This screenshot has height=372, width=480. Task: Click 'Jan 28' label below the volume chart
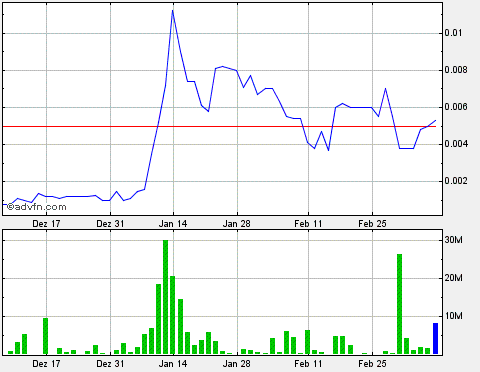point(237,364)
